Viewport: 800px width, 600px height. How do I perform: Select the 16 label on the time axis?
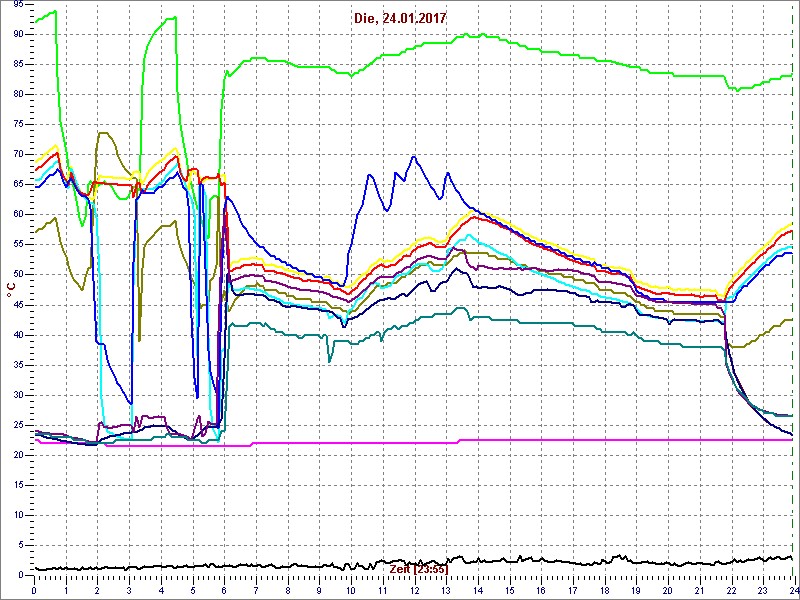point(541,589)
